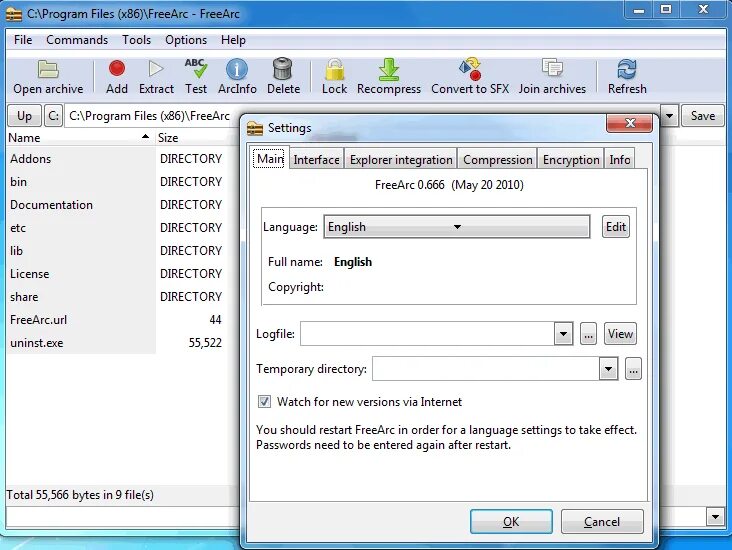This screenshot has width=732, height=550.
Task: Select the uninst.exe file
Action: click(x=116, y=343)
